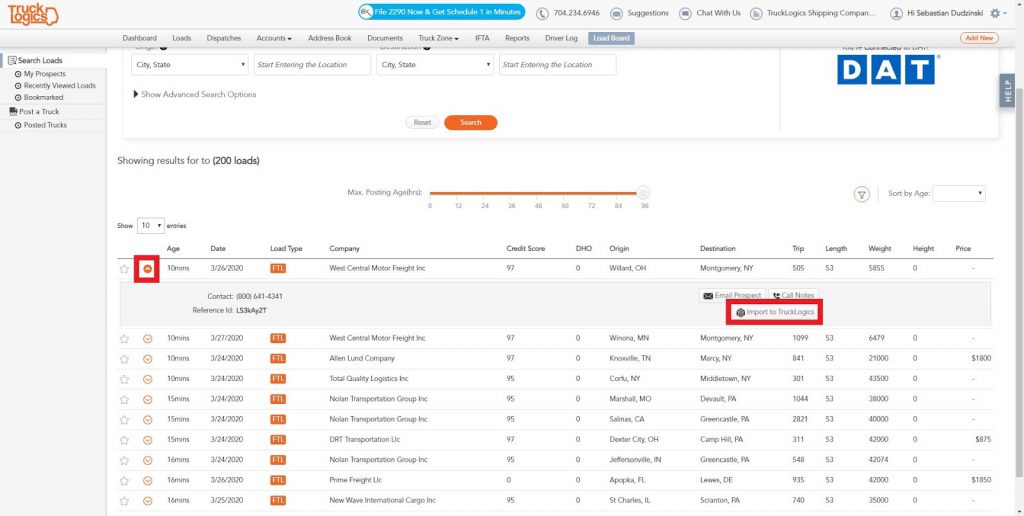Image resolution: width=1024 pixels, height=516 pixels.
Task: Star the Total Quality Logistics load
Action: pos(124,379)
